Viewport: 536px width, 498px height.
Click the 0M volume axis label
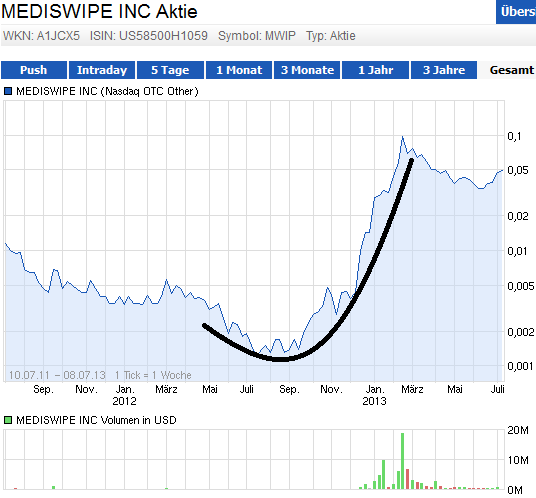(515, 490)
